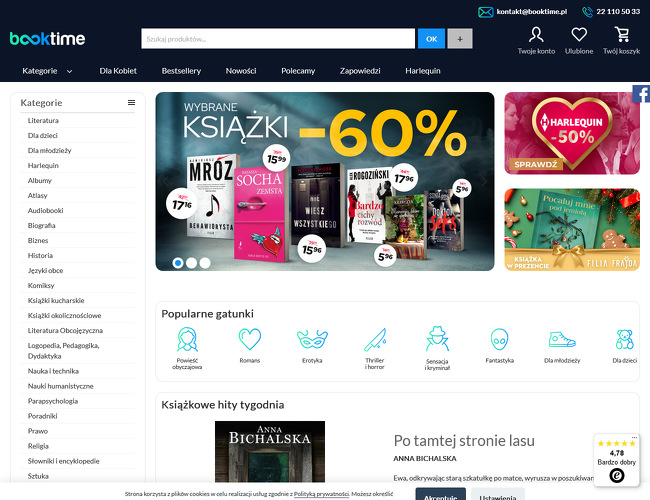Screen dimensions: 650x500
Task: Open the Książka w prezencie banner
Action: coord(572,230)
